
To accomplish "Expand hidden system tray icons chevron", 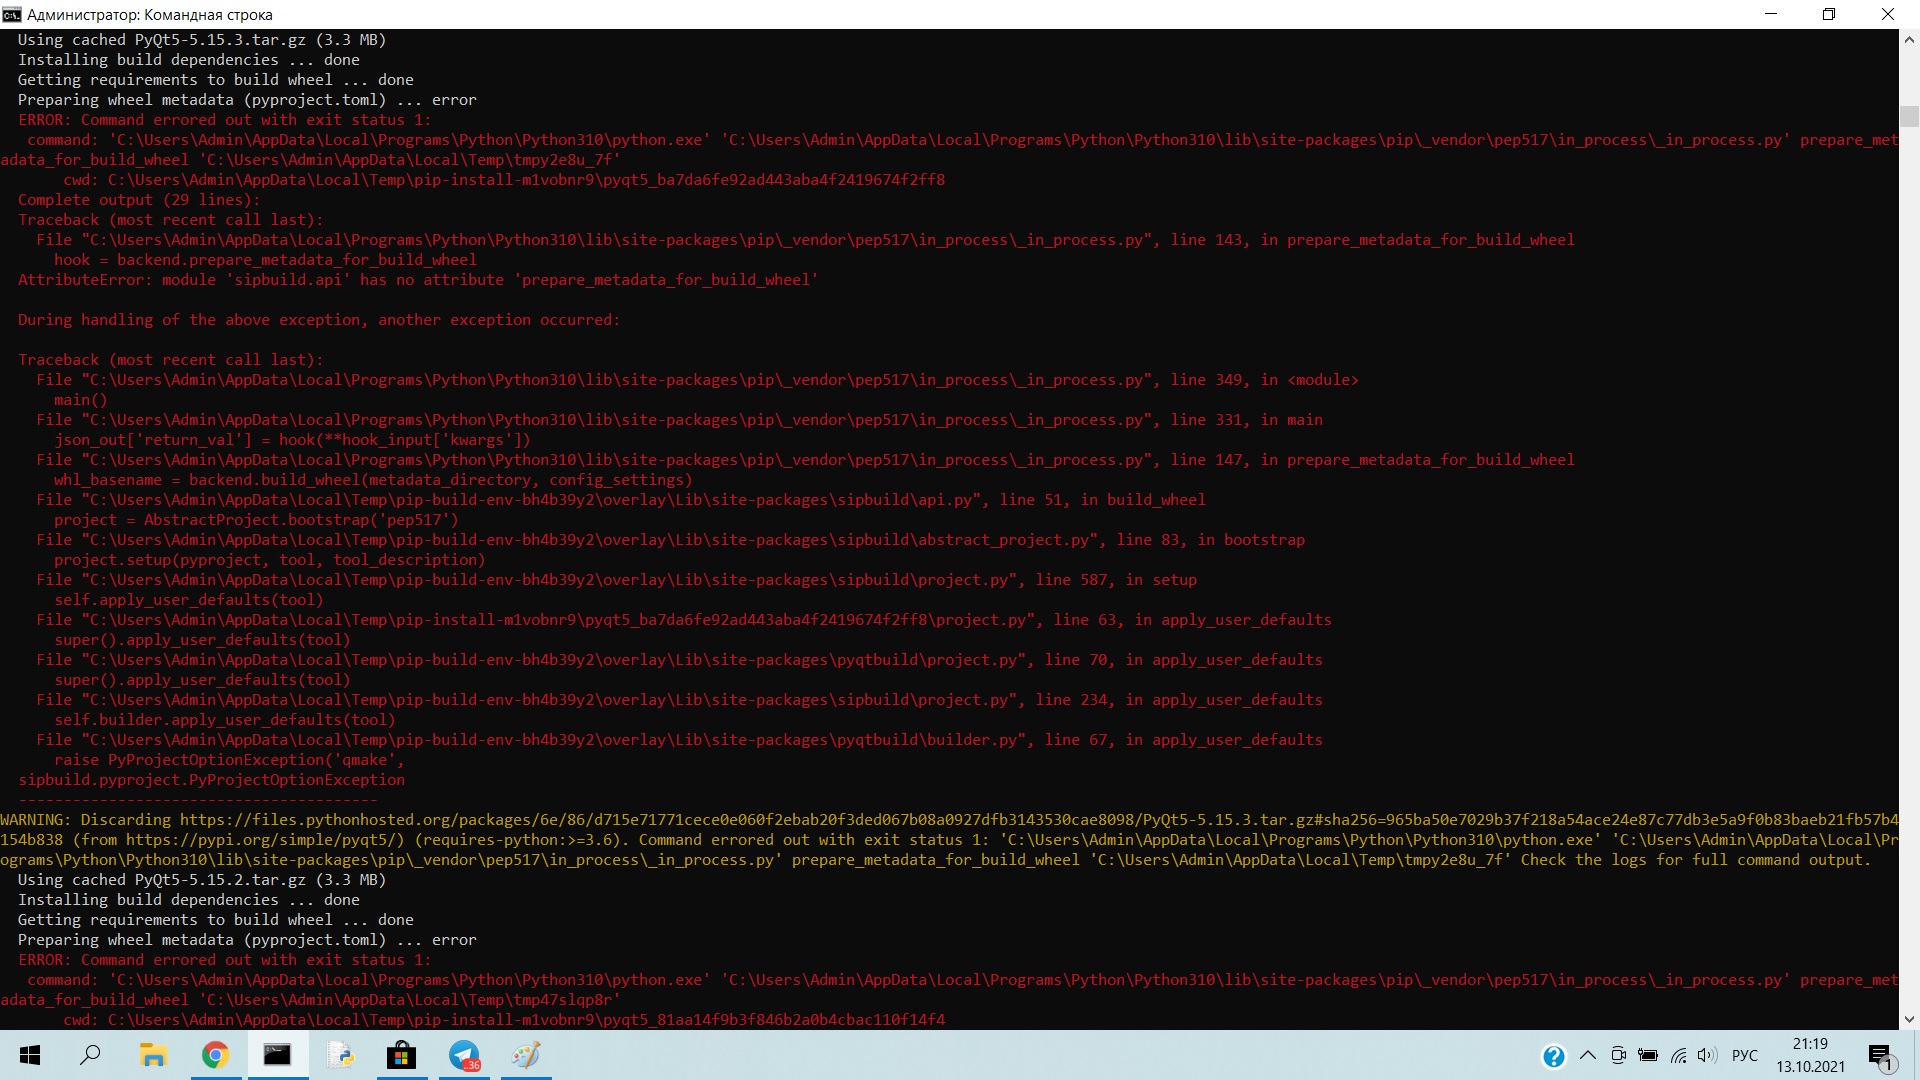I will click(x=1587, y=1055).
